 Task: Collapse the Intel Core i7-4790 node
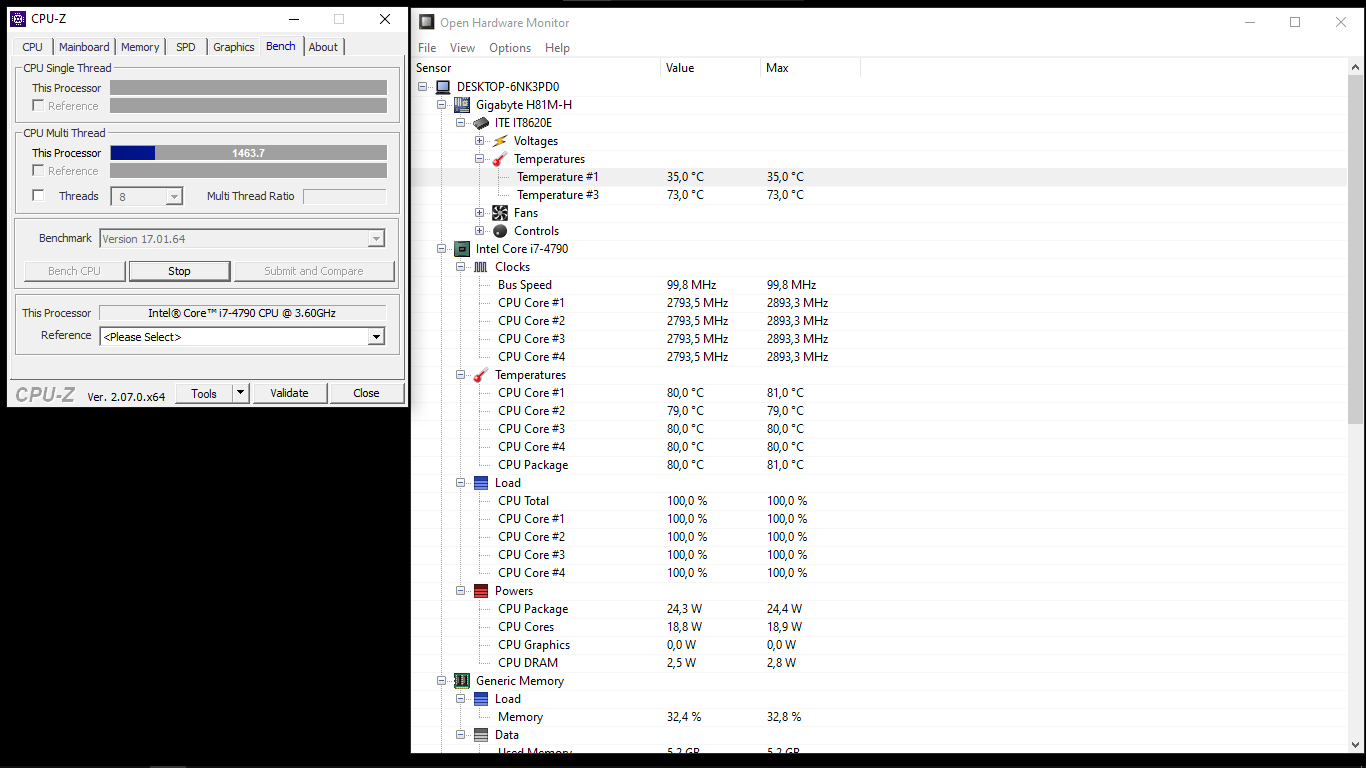tap(442, 249)
